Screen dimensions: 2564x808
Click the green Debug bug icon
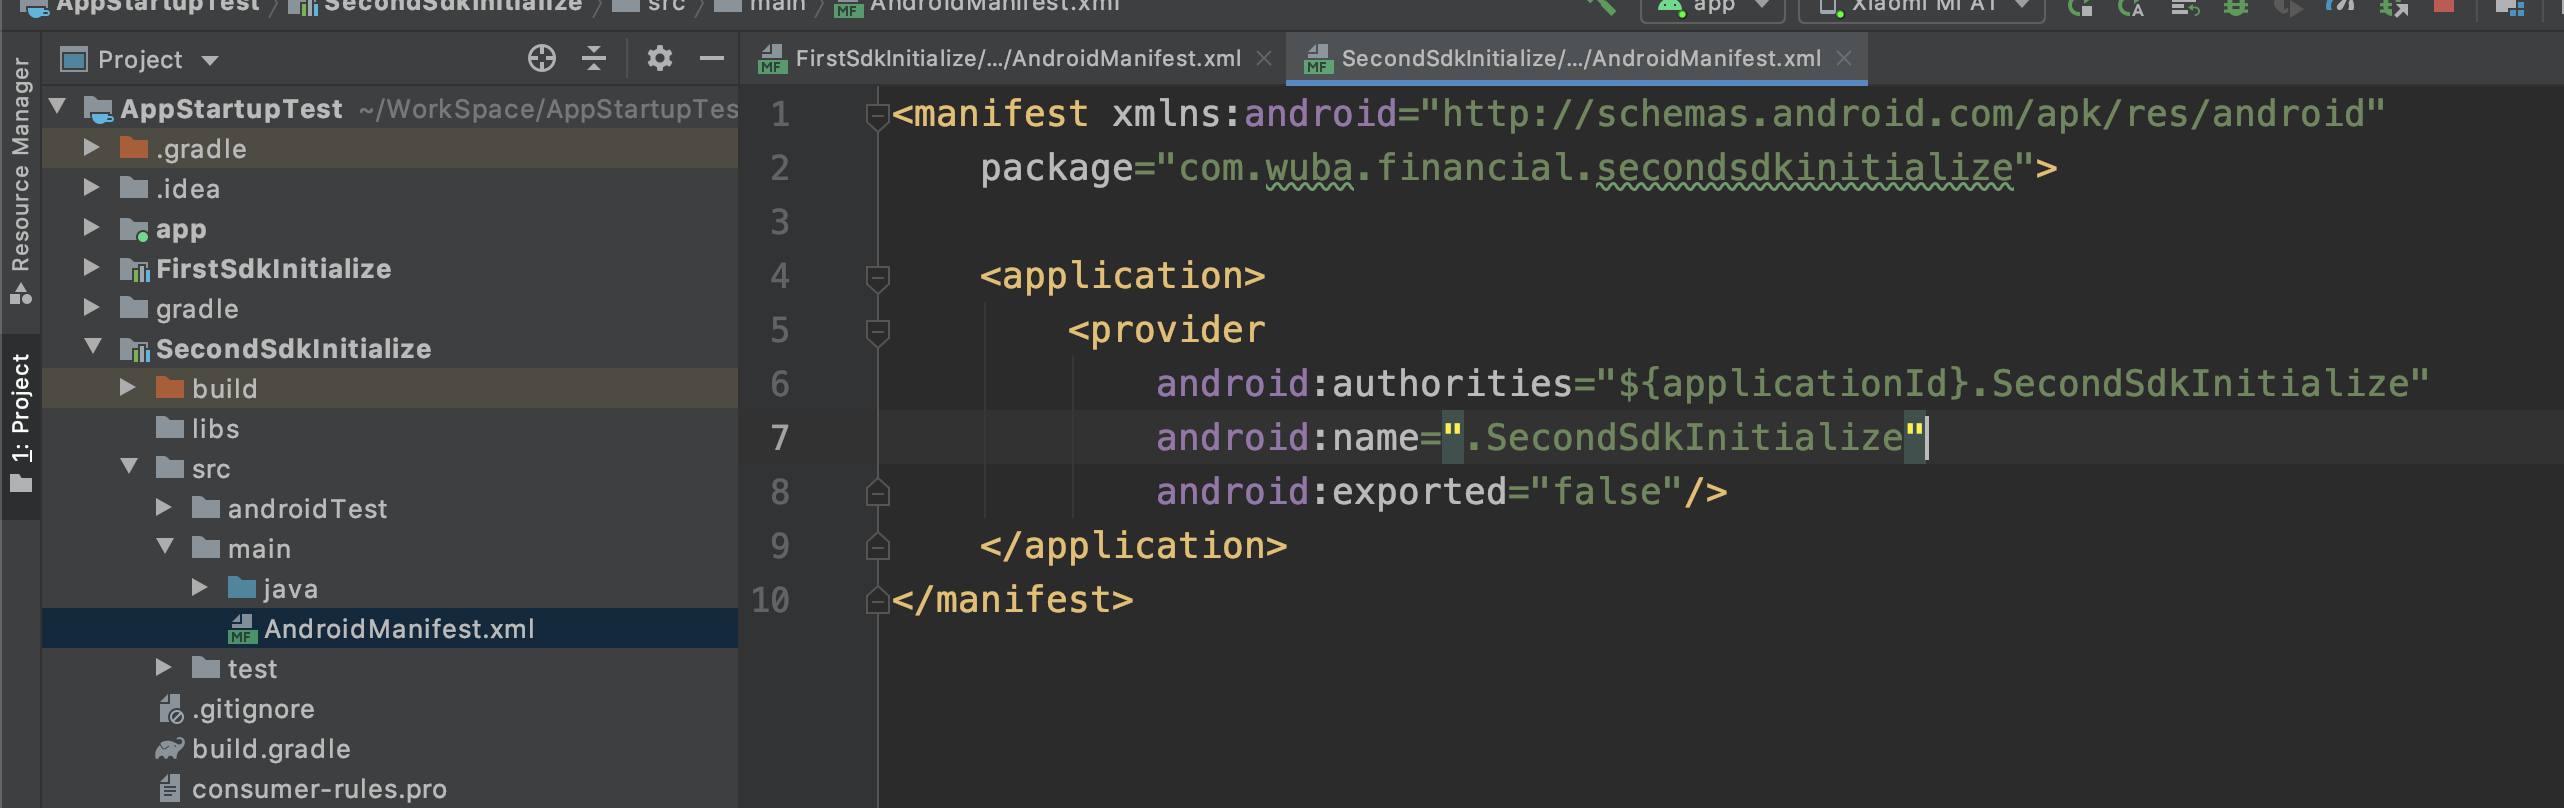pos(2236,6)
